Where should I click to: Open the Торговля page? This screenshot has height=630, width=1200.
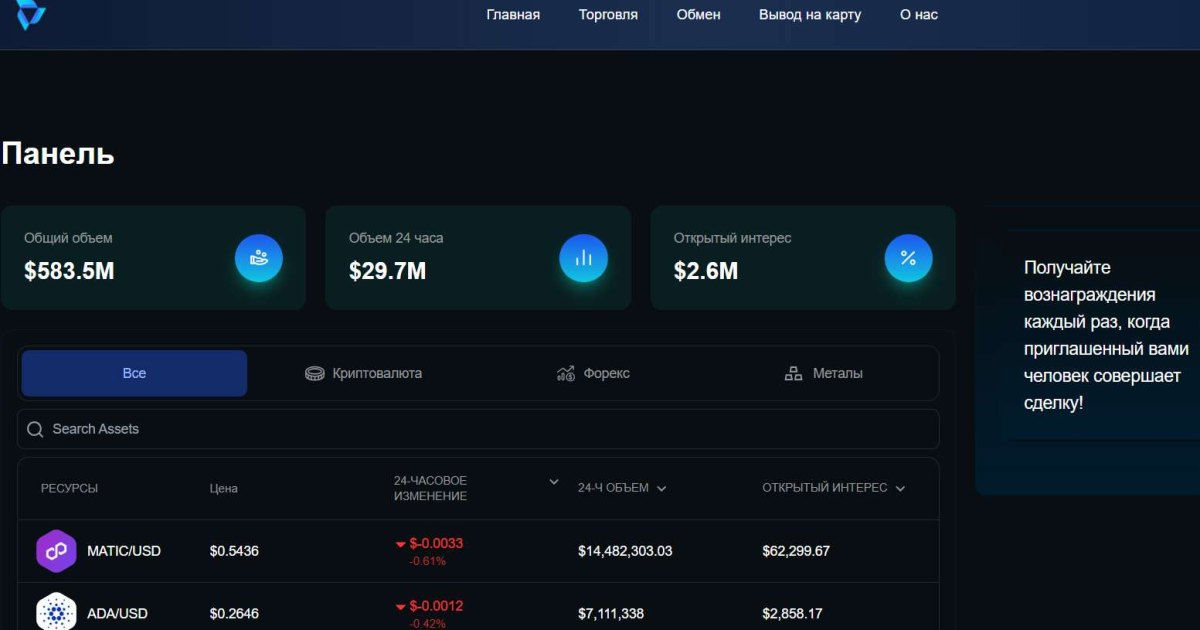(x=608, y=15)
